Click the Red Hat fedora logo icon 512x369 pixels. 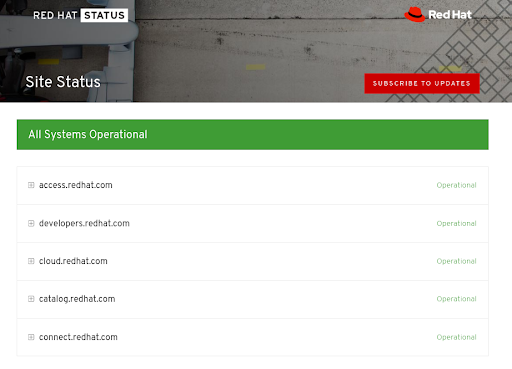click(x=414, y=14)
